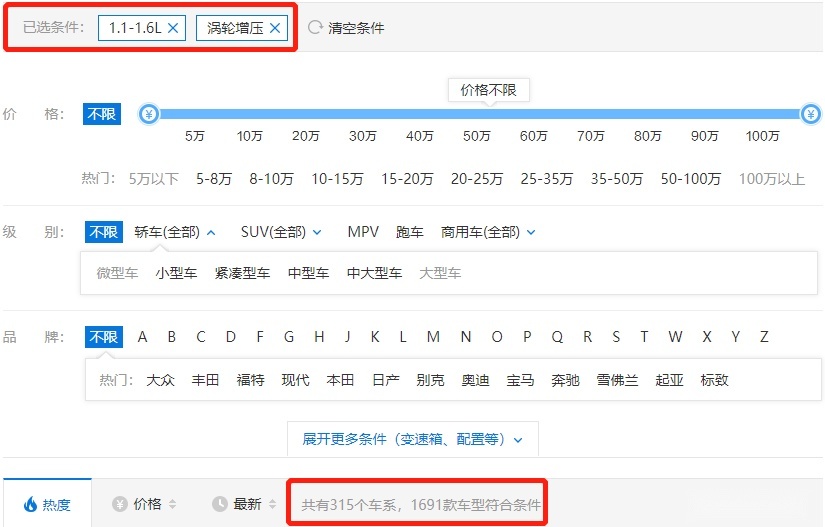Viewport: 825px width, 527px height.
Task: Choose the 大众 hot brand
Action: pyautogui.click(x=160, y=380)
